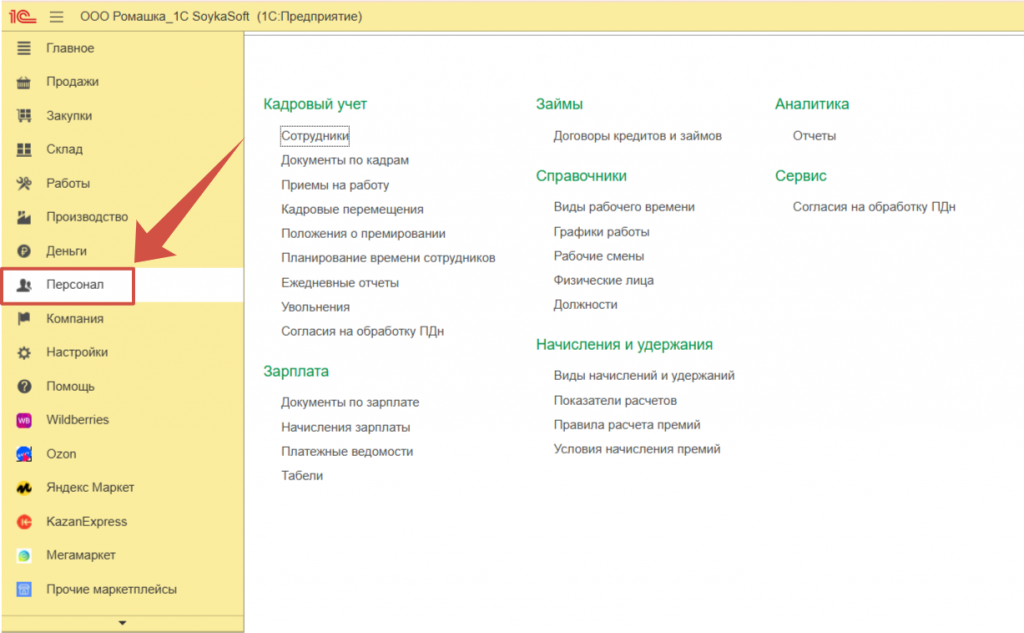Click the Ozon logo icon in sidebar

coord(25,454)
